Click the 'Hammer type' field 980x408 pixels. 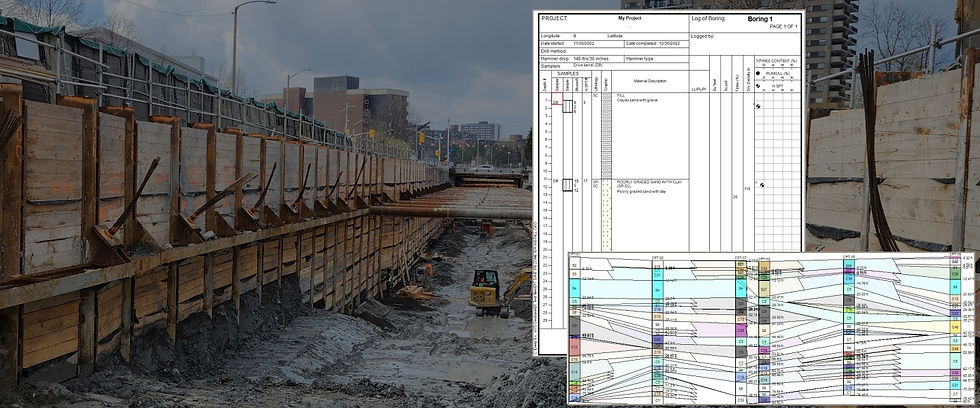point(656,59)
